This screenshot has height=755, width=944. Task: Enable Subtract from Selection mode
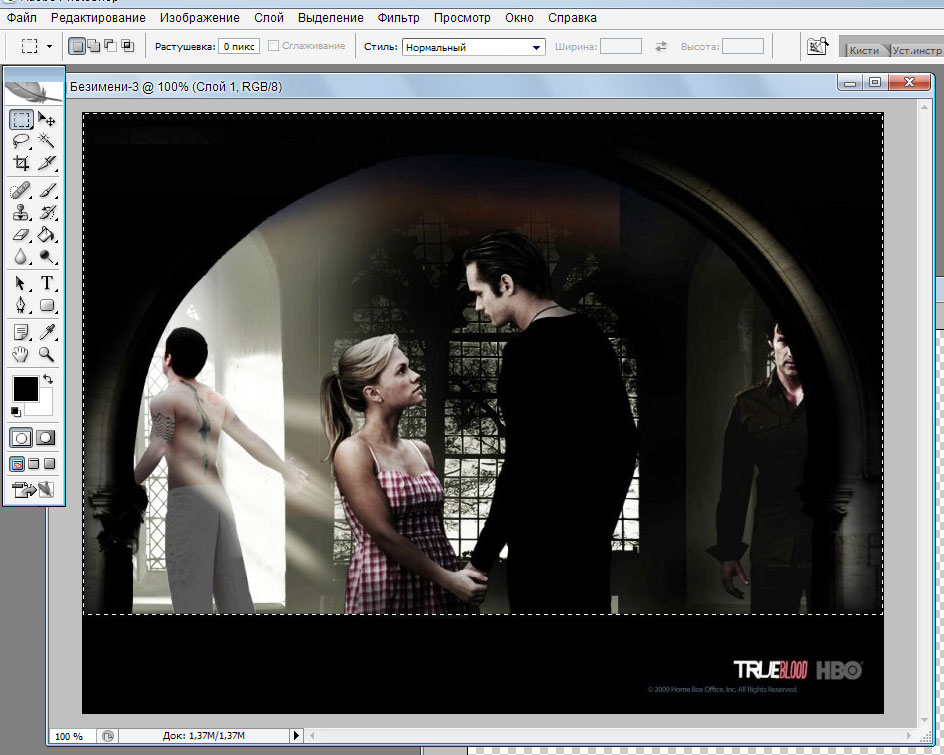[x=111, y=46]
